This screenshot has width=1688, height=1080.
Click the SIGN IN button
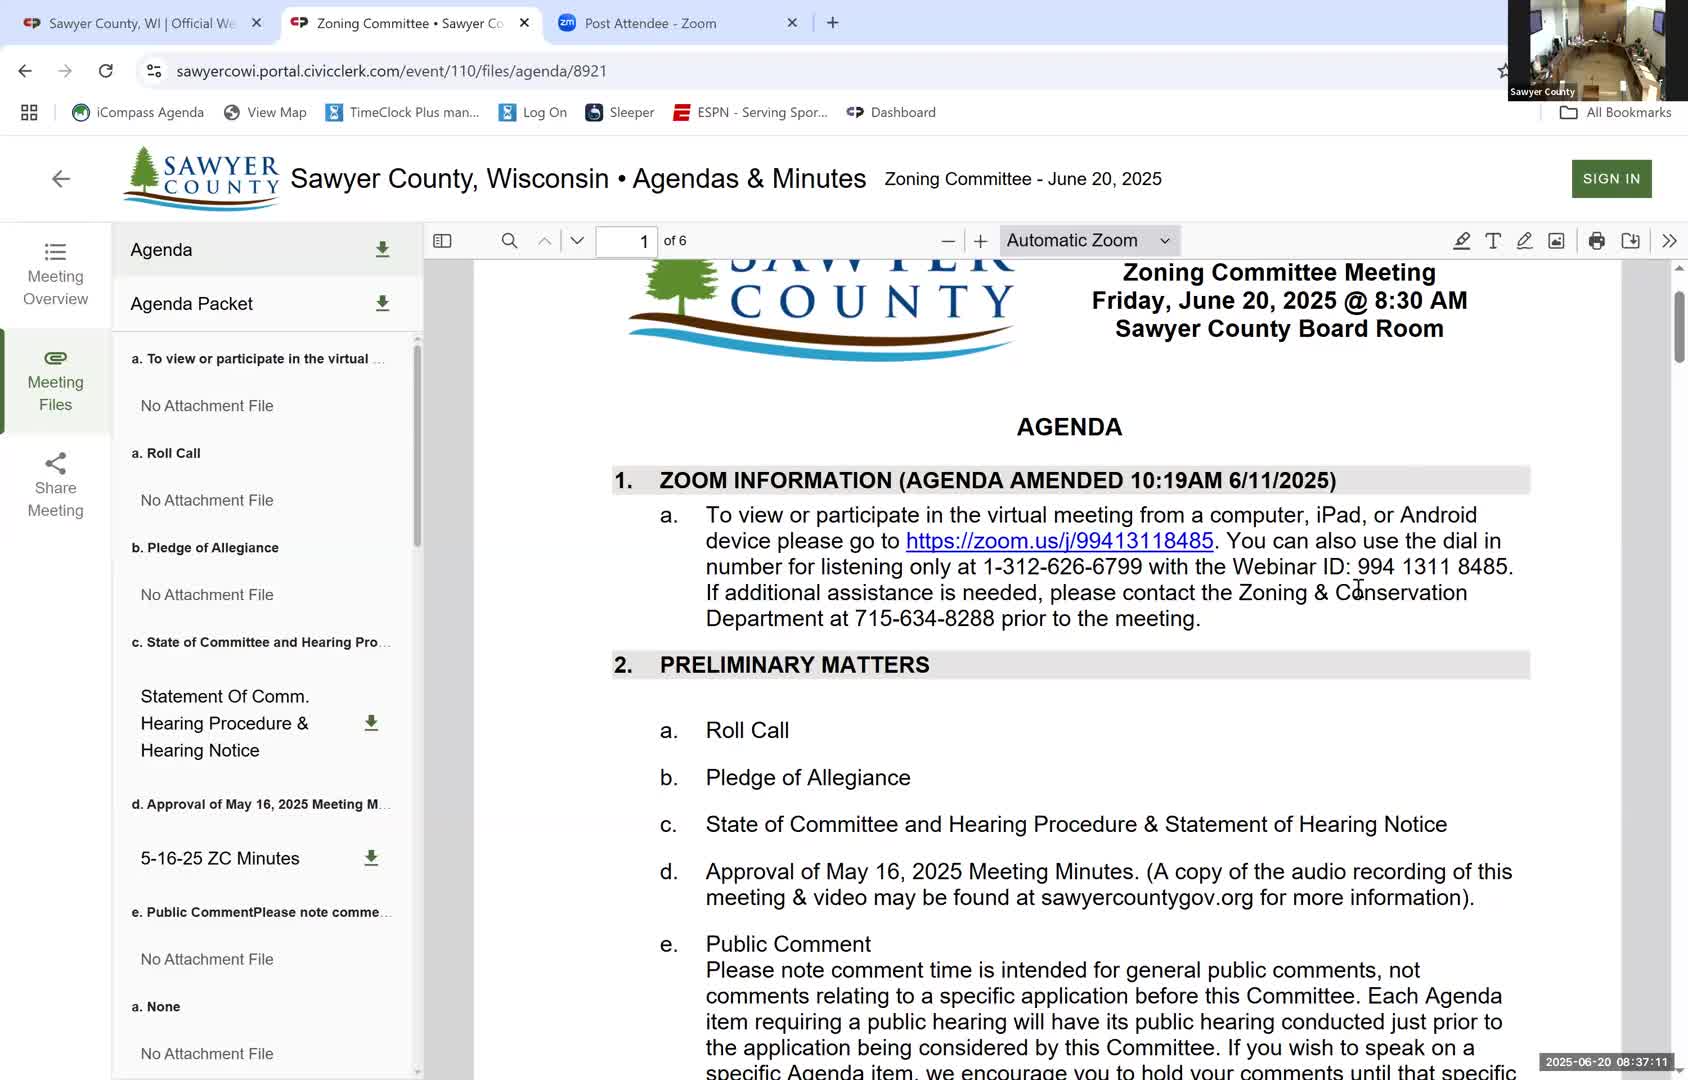[x=1611, y=179]
